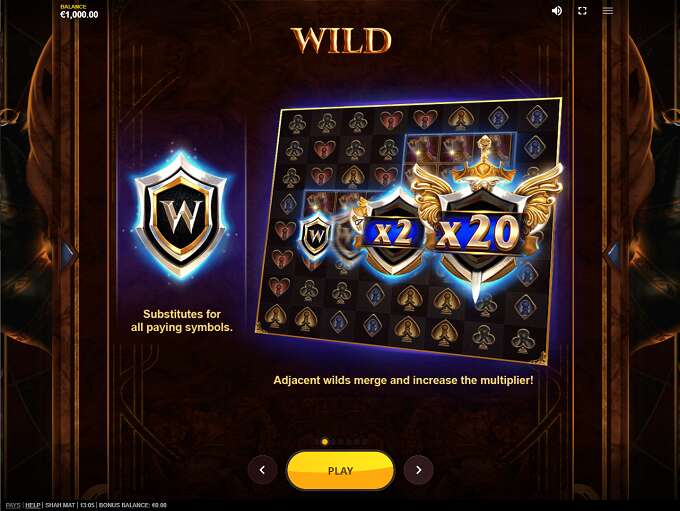Screen dimensions: 680x511
Task: Click the balance amount €1,000.00
Action: [79, 14]
